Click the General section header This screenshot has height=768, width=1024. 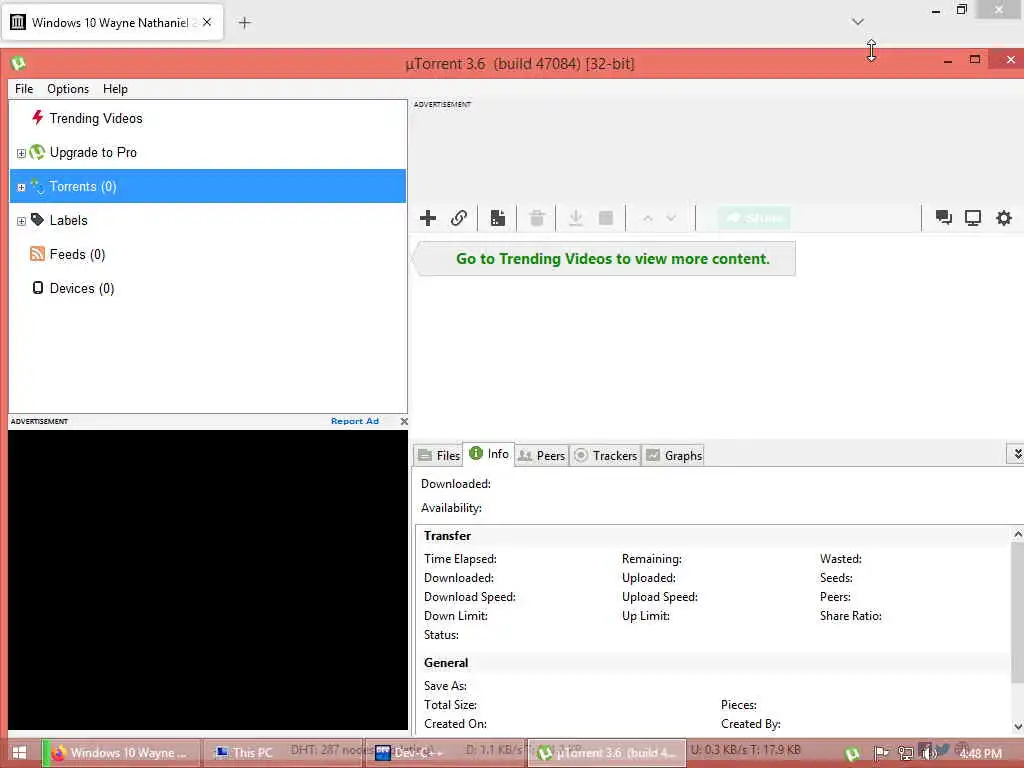click(x=446, y=663)
